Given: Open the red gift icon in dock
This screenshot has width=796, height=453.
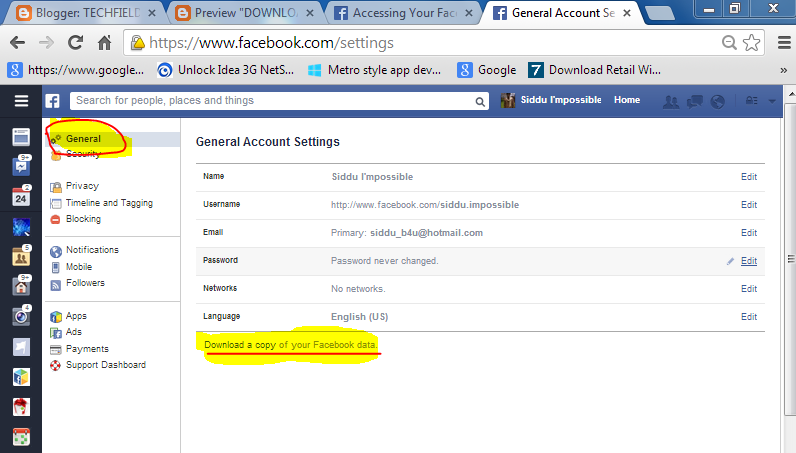Looking at the screenshot, I should pos(21,407).
